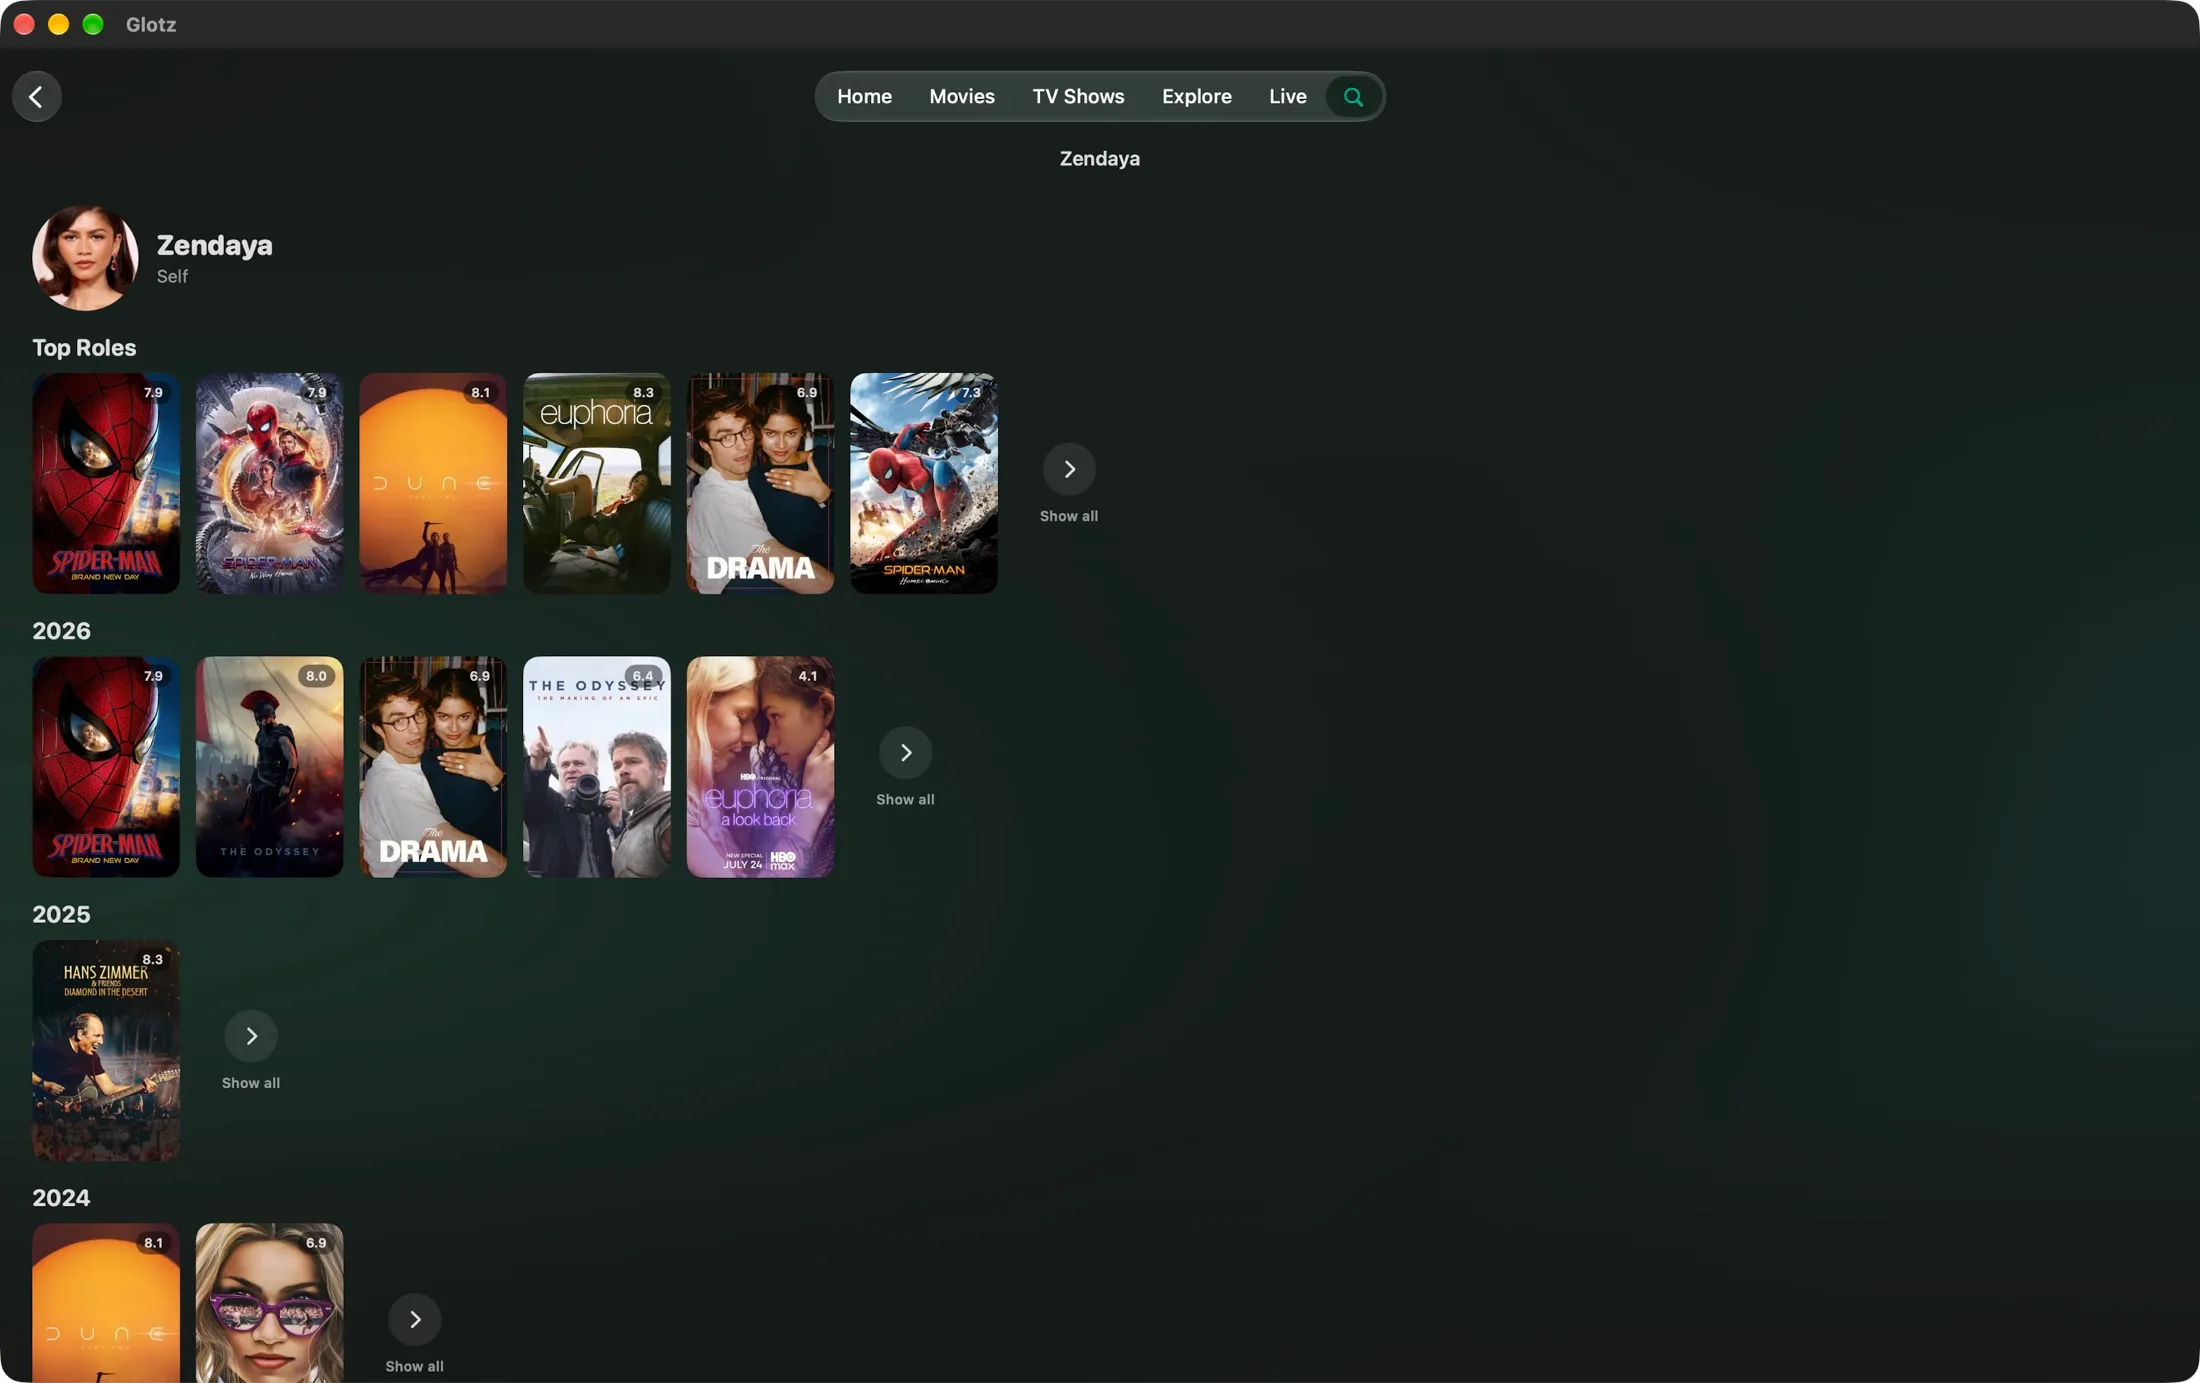2200x1383 pixels.
Task: Open the Hans Zimmer Diamond in the Desert poster
Action: (106, 1050)
